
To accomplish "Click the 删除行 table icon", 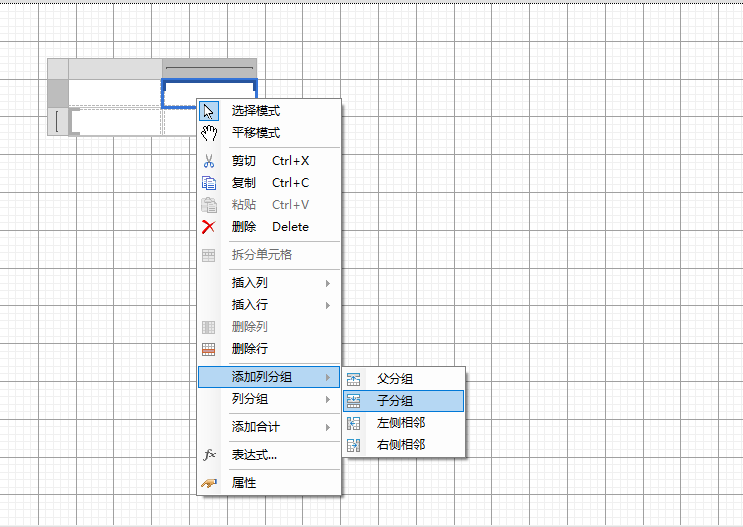I will pos(209,349).
